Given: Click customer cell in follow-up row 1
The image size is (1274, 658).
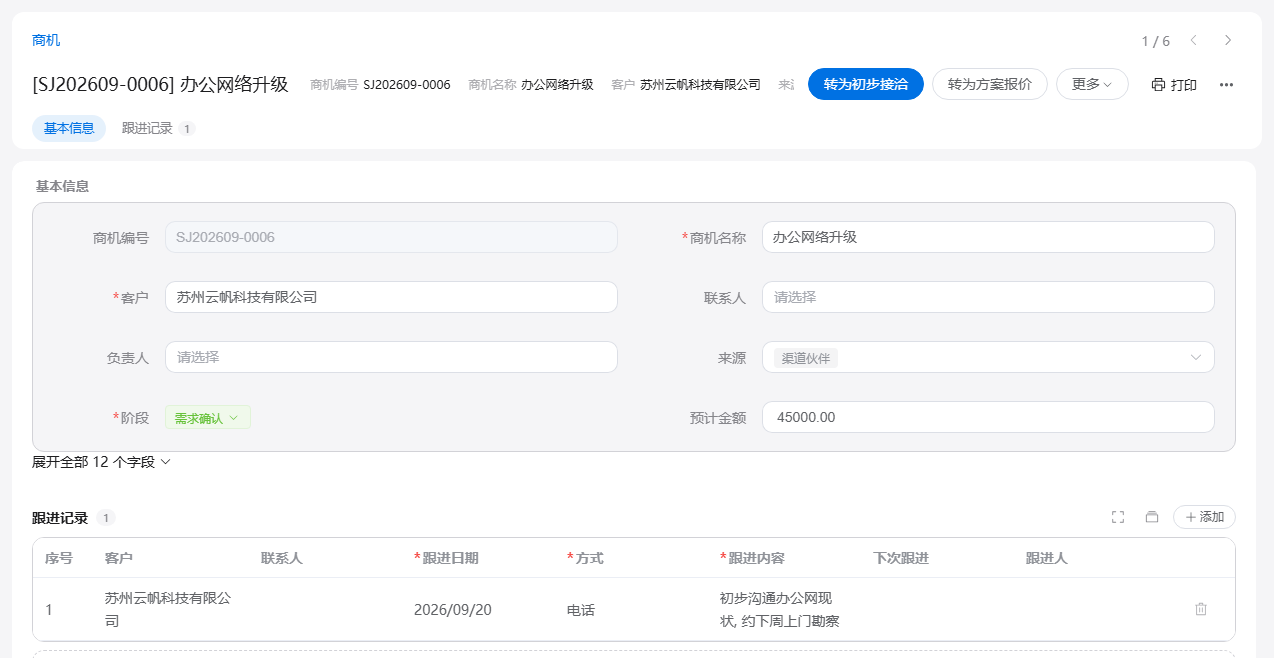Looking at the screenshot, I should 168,610.
